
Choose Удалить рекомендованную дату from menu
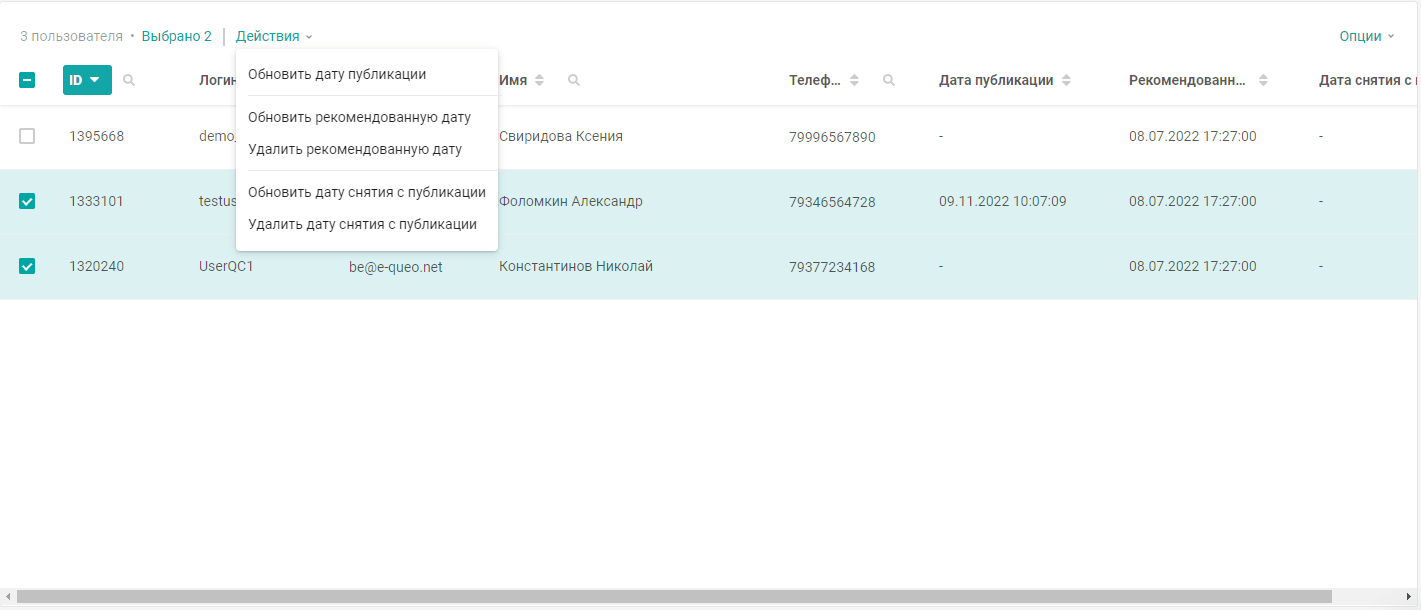tap(355, 149)
